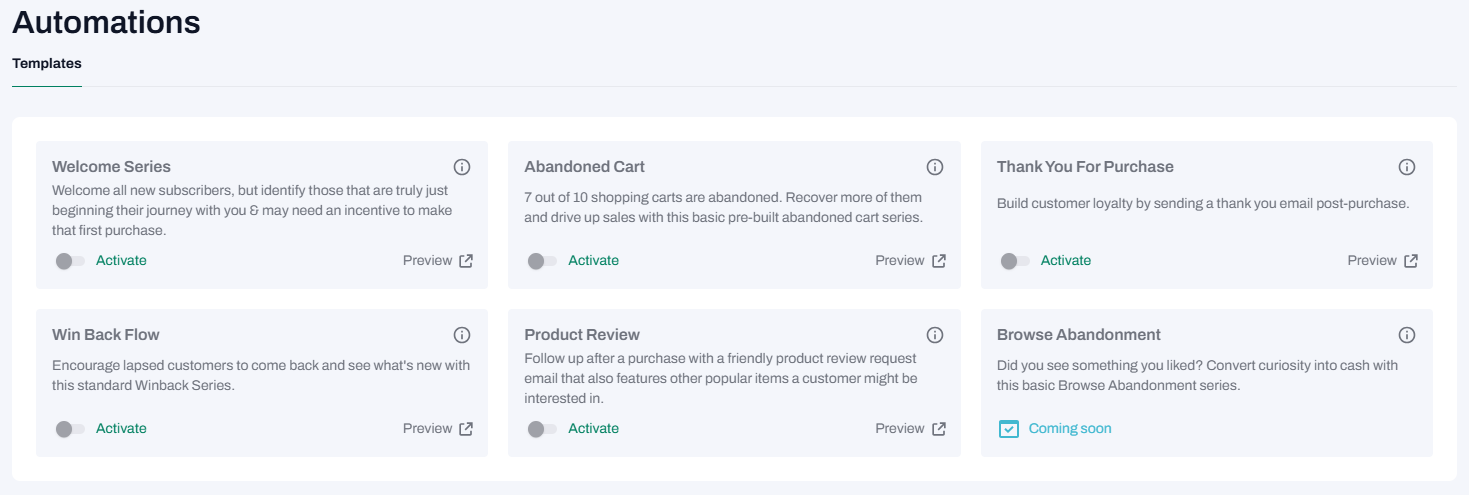Click the Browse Abandonment card title
The width and height of the screenshot is (1469, 495).
point(1078,335)
